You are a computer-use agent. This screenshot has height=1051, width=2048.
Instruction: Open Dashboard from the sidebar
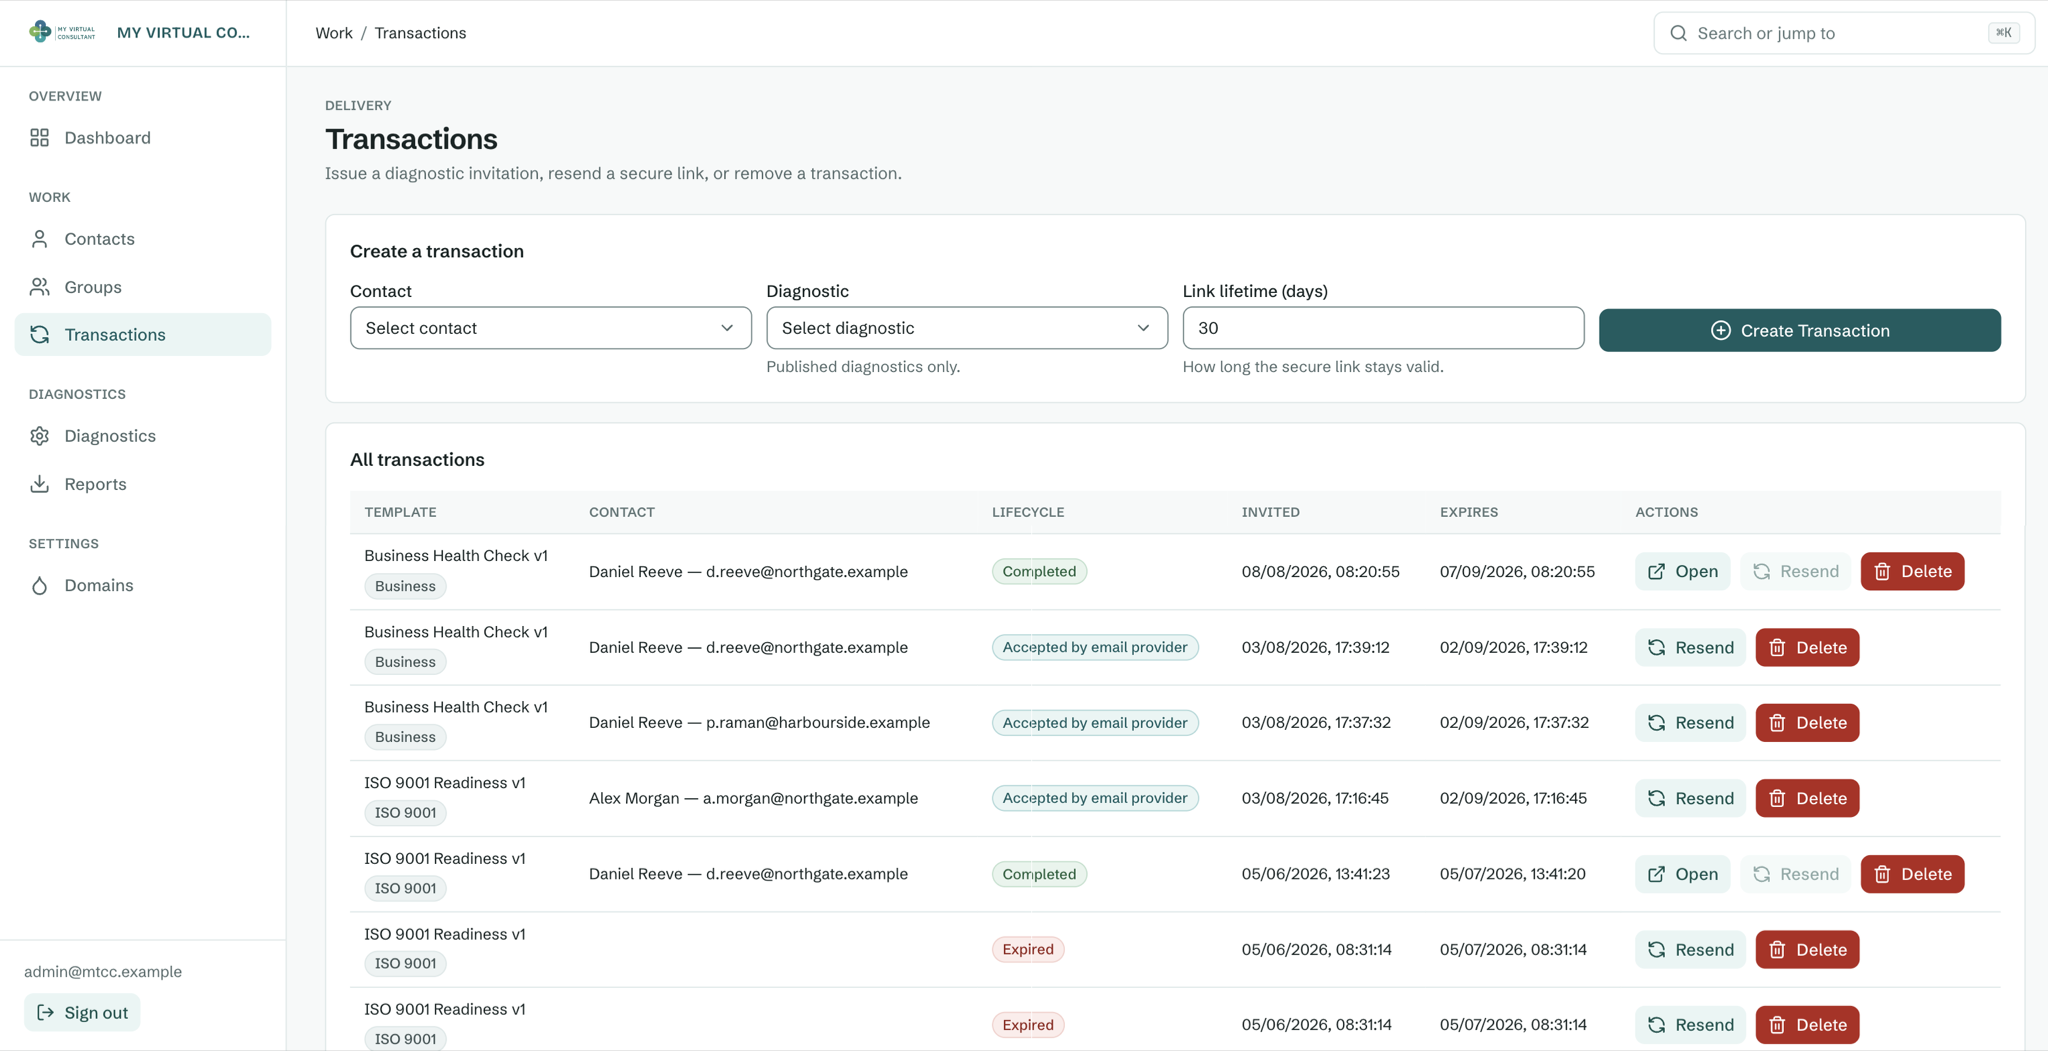coord(143,138)
